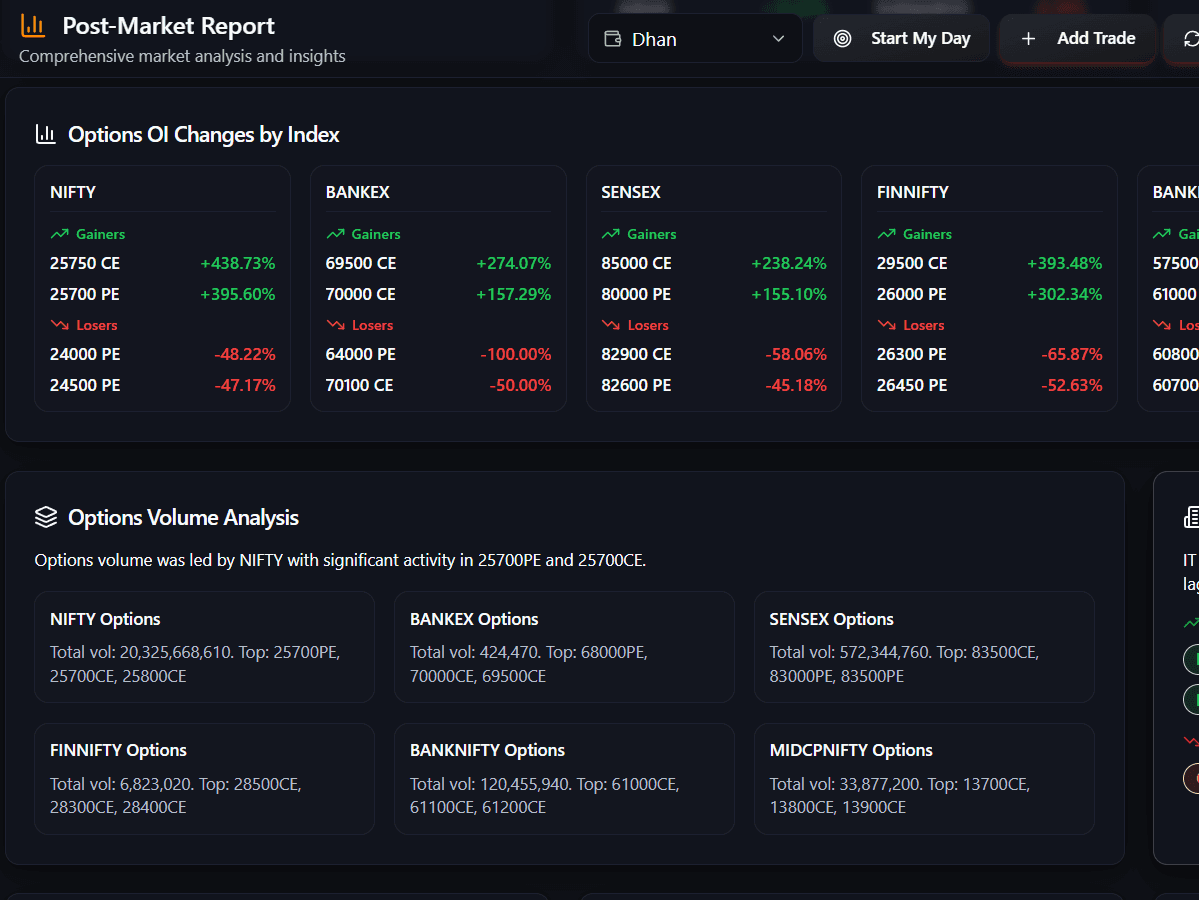Select the MIDCPNIFTY Options volume card
Image resolution: width=1199 pixels, height=900 pixels.
click(924, 778)
